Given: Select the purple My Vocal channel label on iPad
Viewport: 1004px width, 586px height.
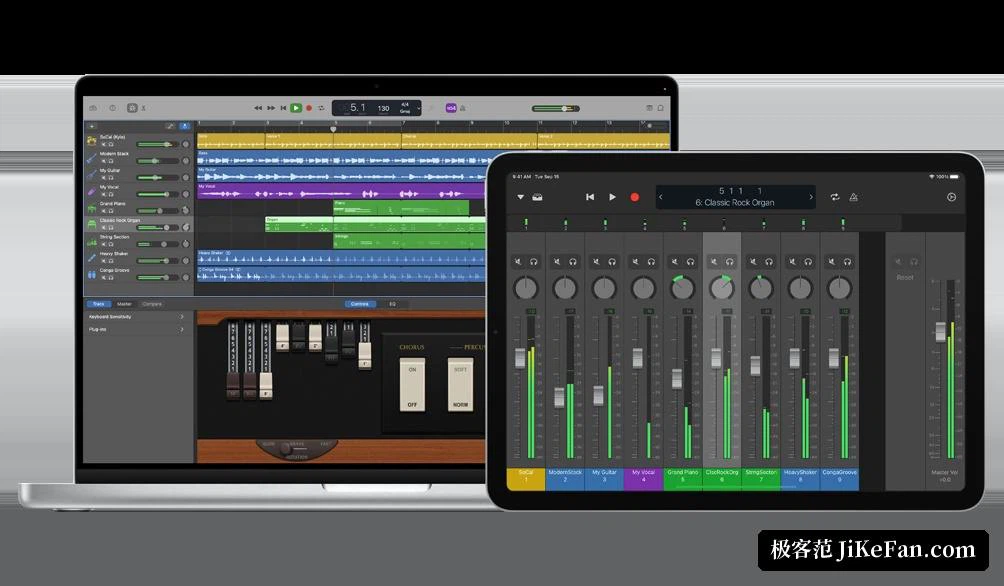Looking at the screenshot, I should [x=644, y=479].
